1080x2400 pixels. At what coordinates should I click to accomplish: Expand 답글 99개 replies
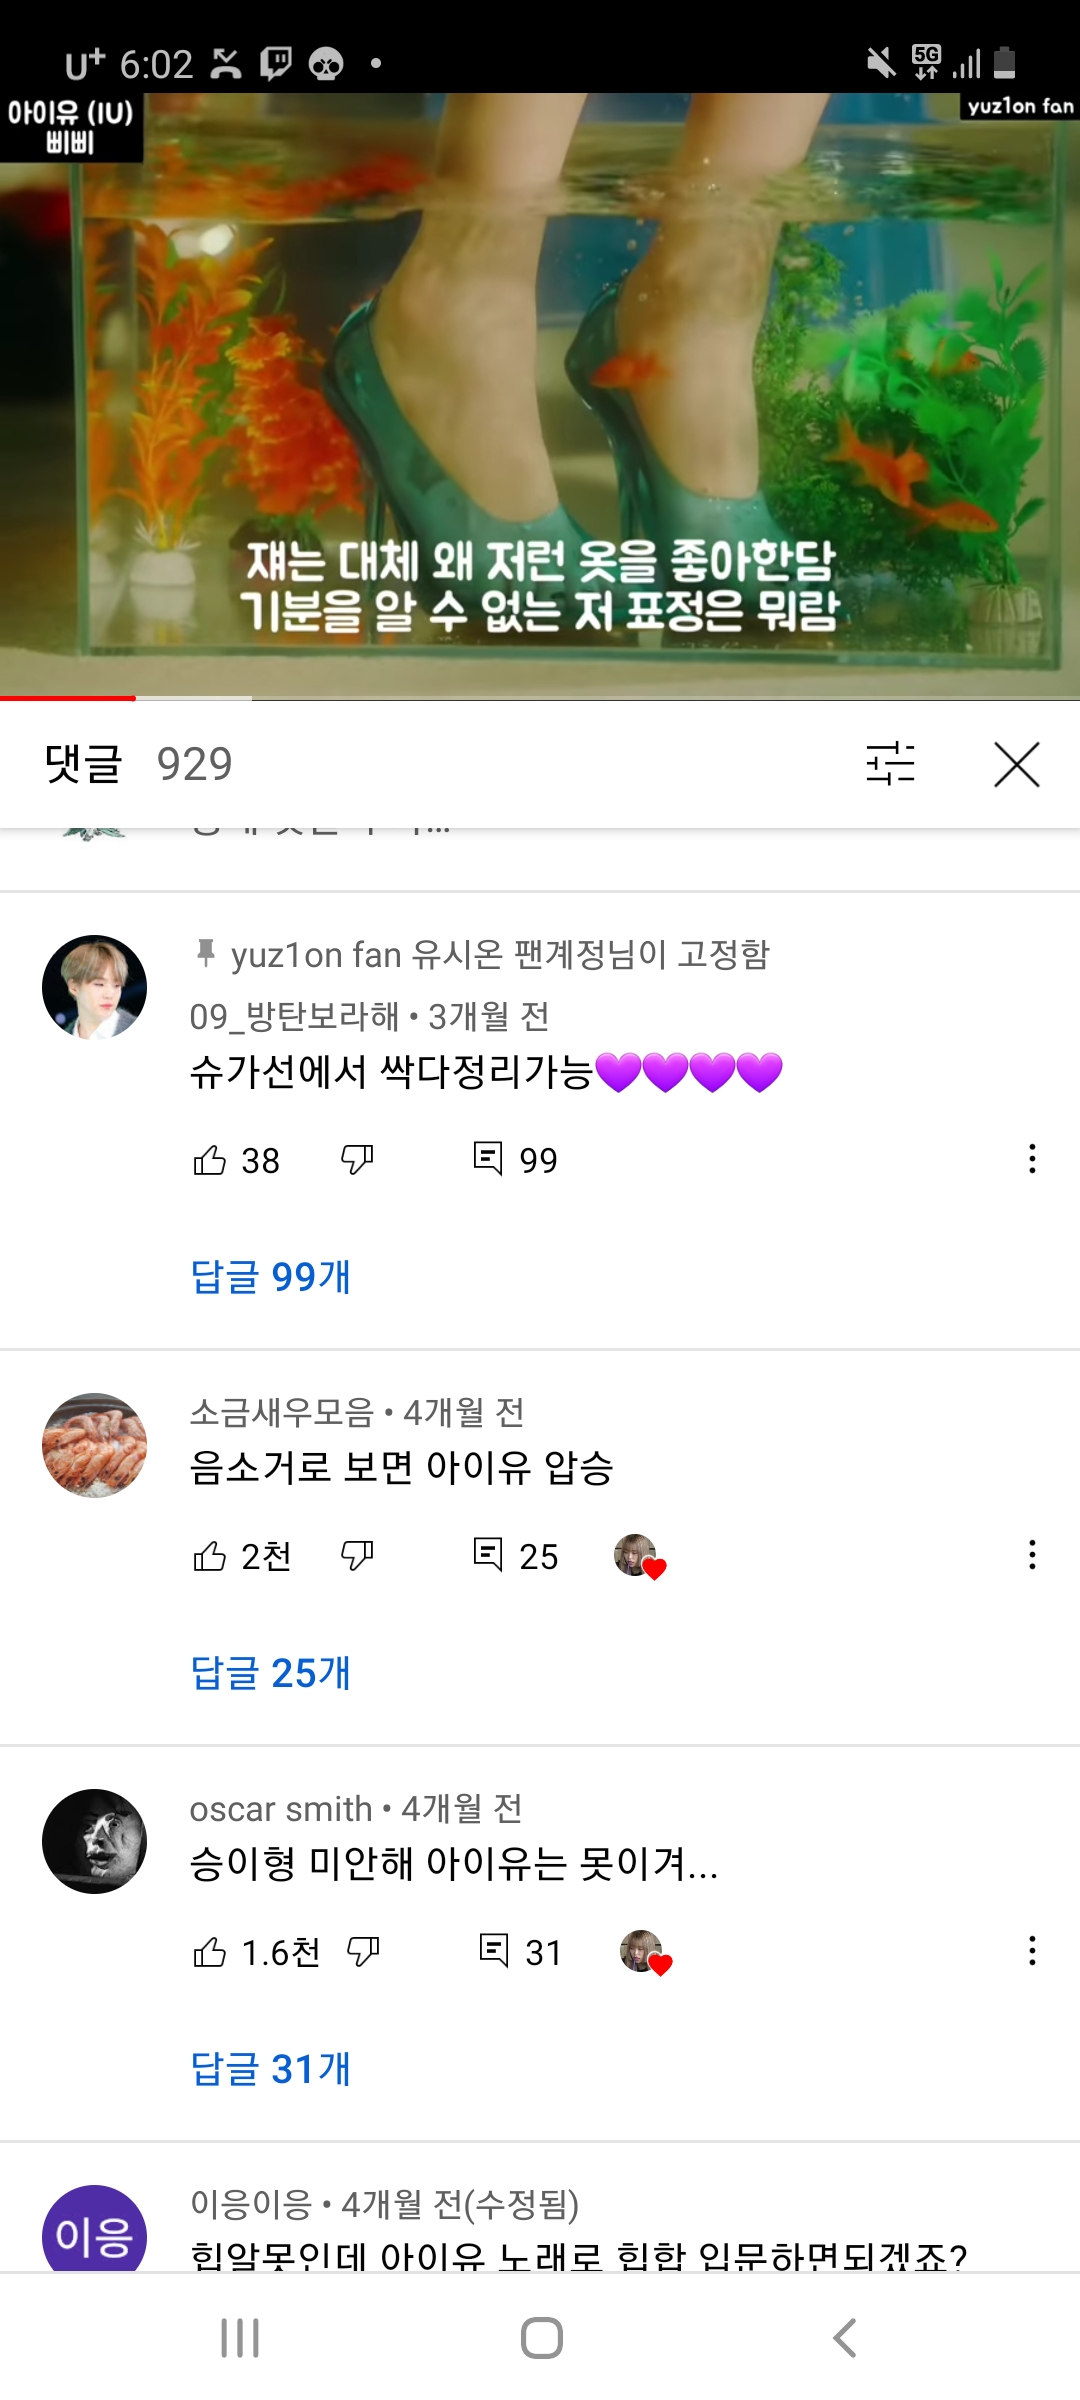[x=271, y=1277]
